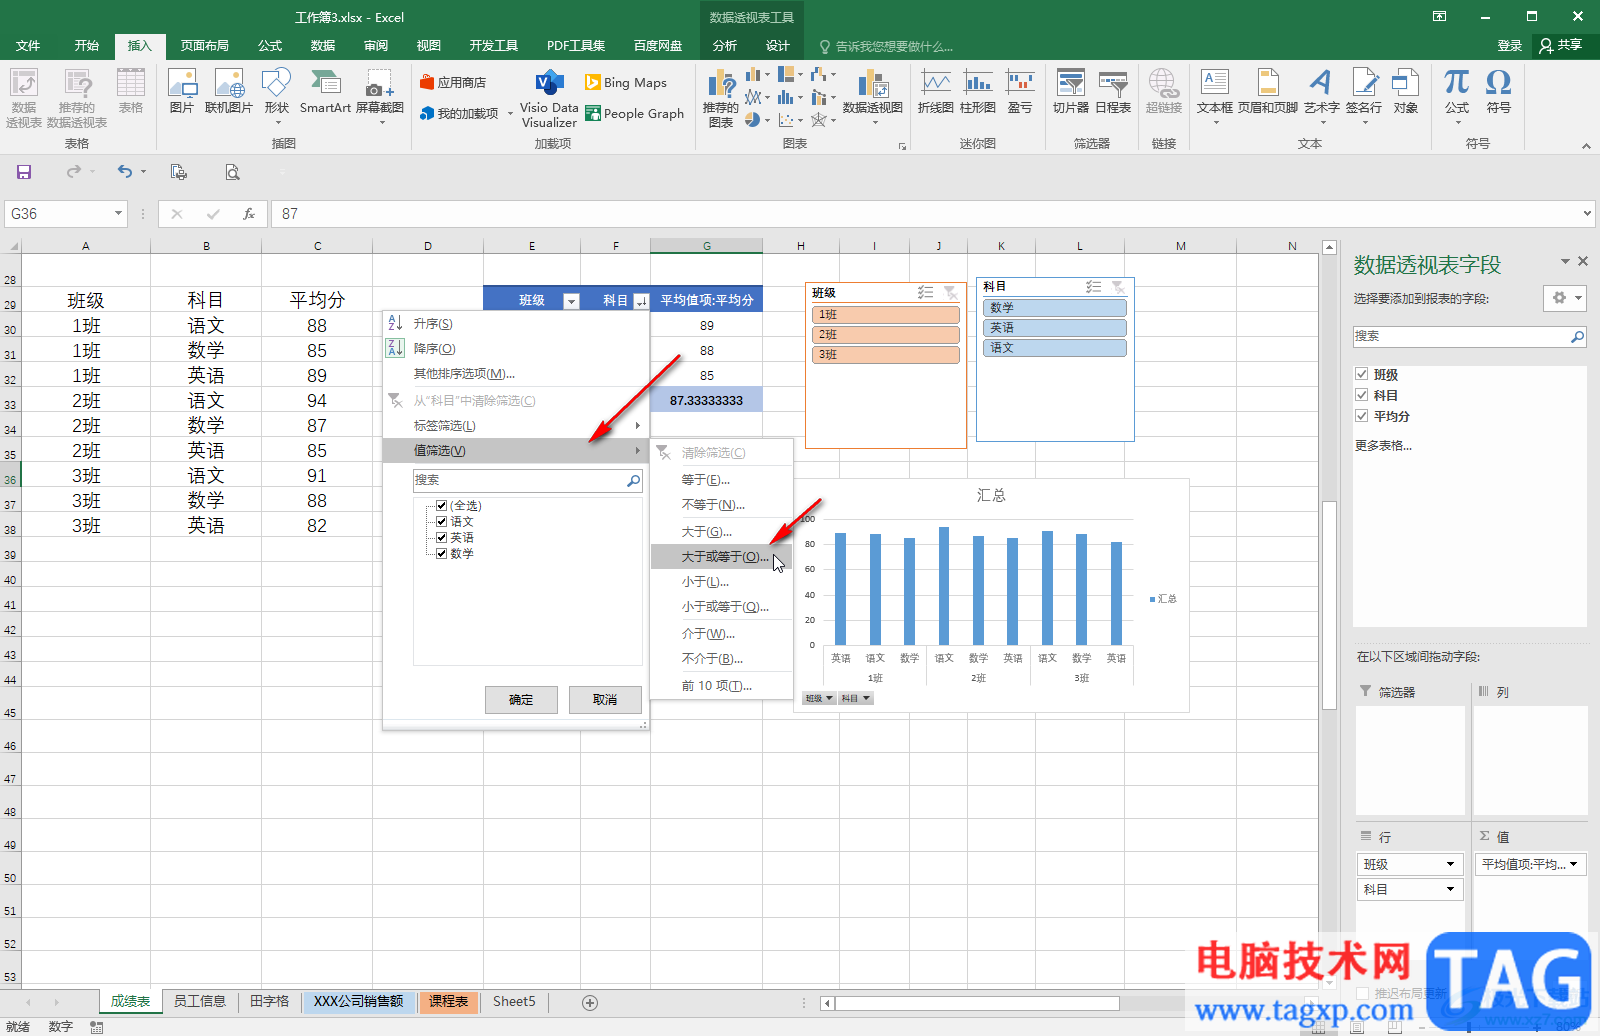Insert a line sparkline
The width and height of the screenshot is (1600, 1036).
(935, 92)
